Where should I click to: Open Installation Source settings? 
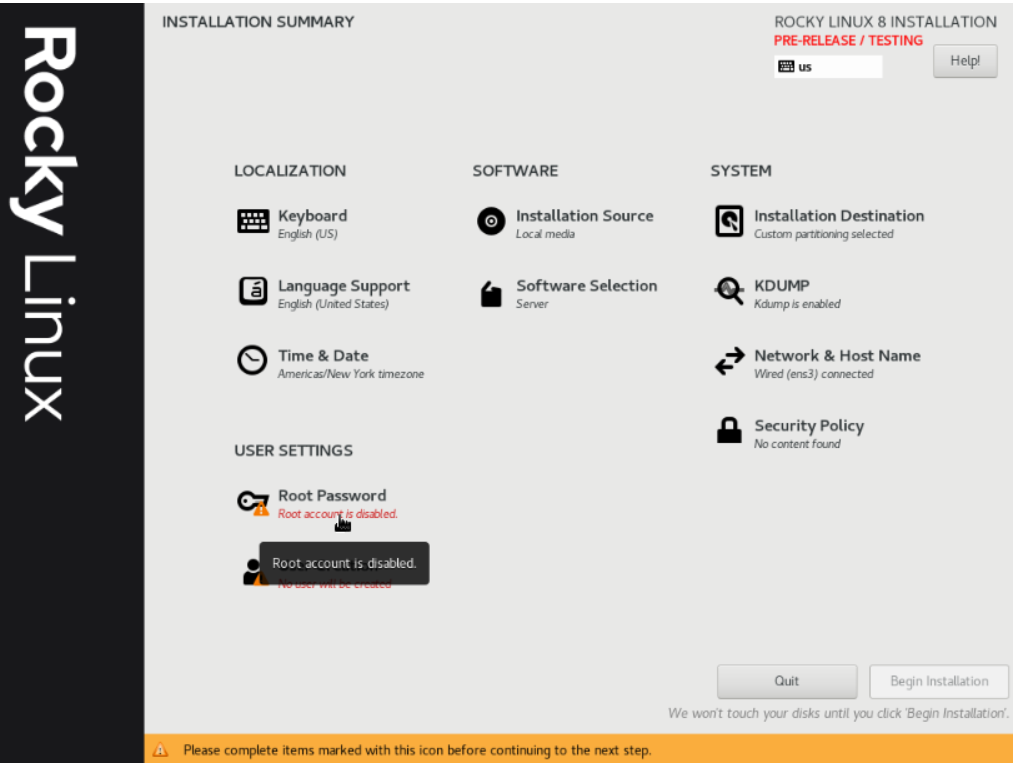pos(565,223)
